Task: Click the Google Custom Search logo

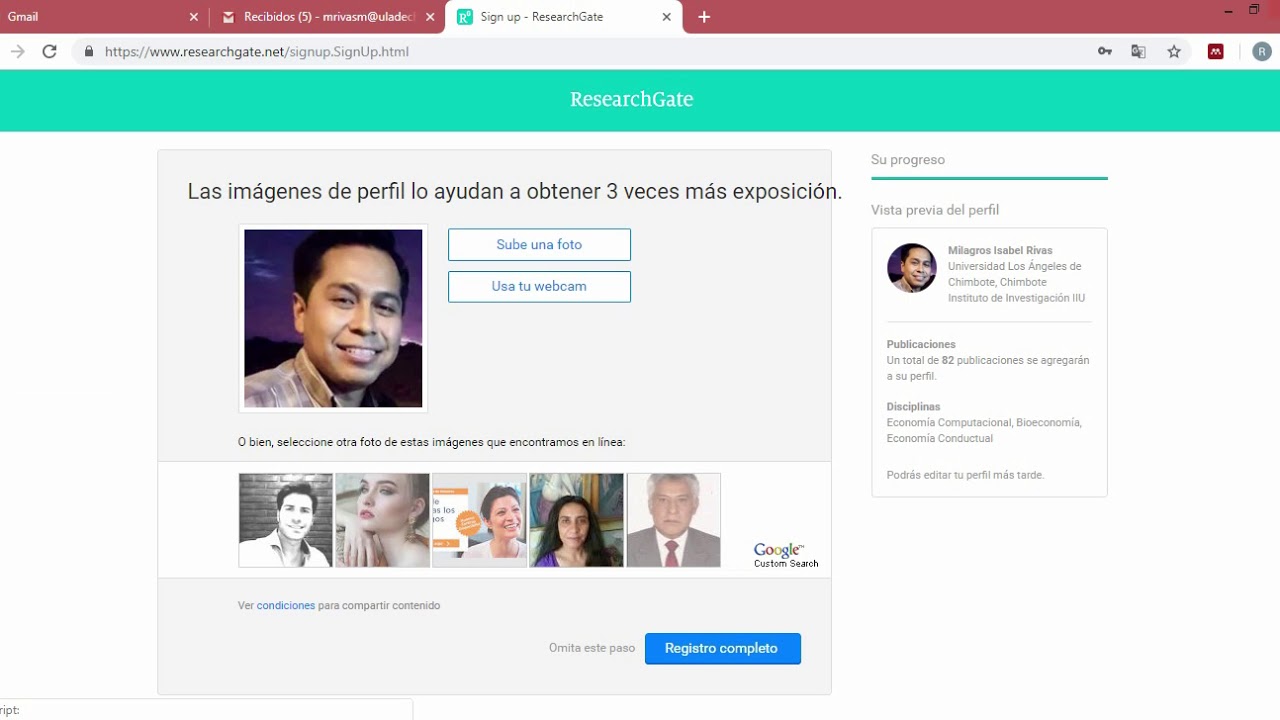Action: point(786,556)
